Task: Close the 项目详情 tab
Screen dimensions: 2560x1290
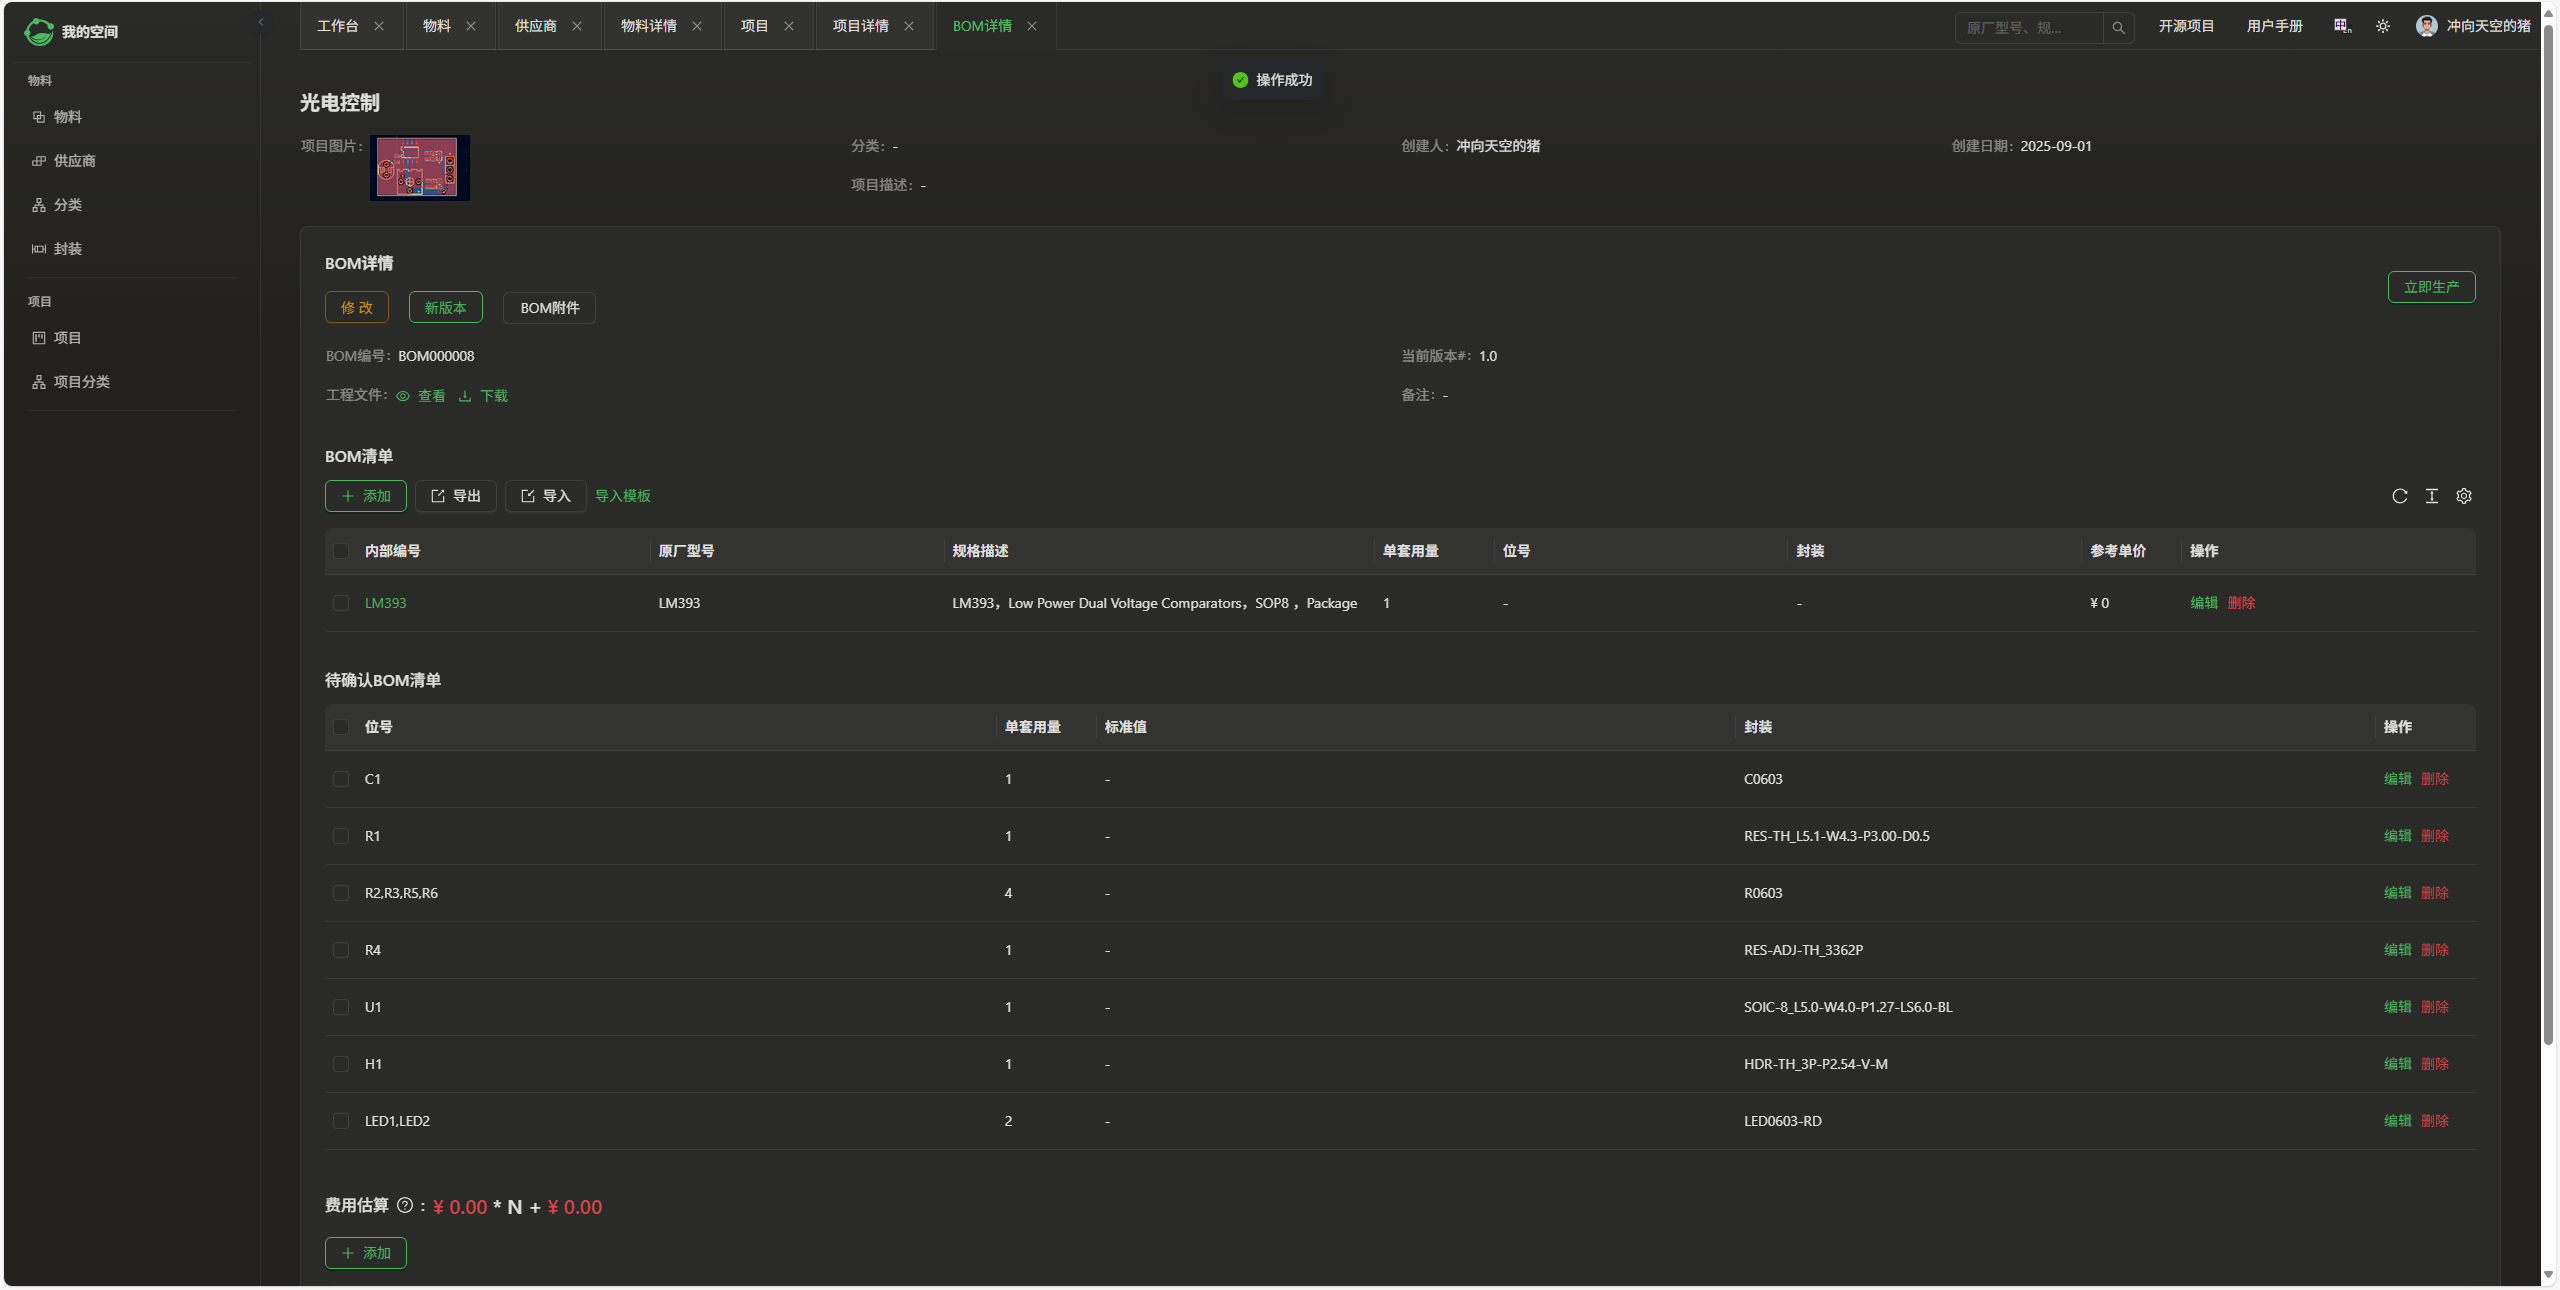Action: 909,26
